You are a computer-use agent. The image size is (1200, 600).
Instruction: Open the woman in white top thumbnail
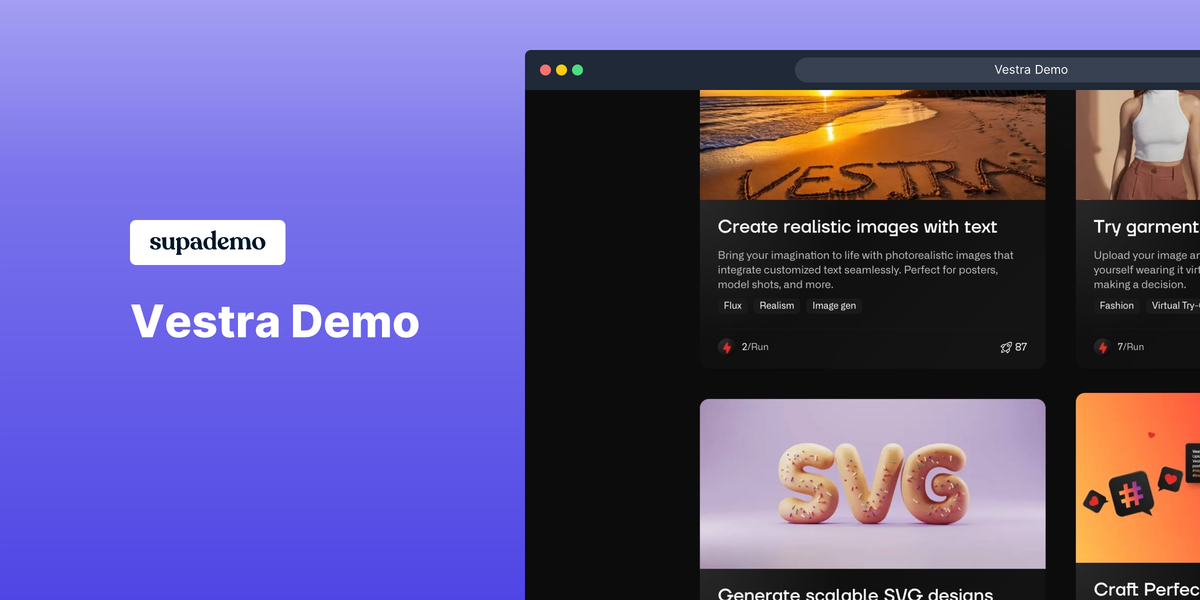pos(1138,145)
